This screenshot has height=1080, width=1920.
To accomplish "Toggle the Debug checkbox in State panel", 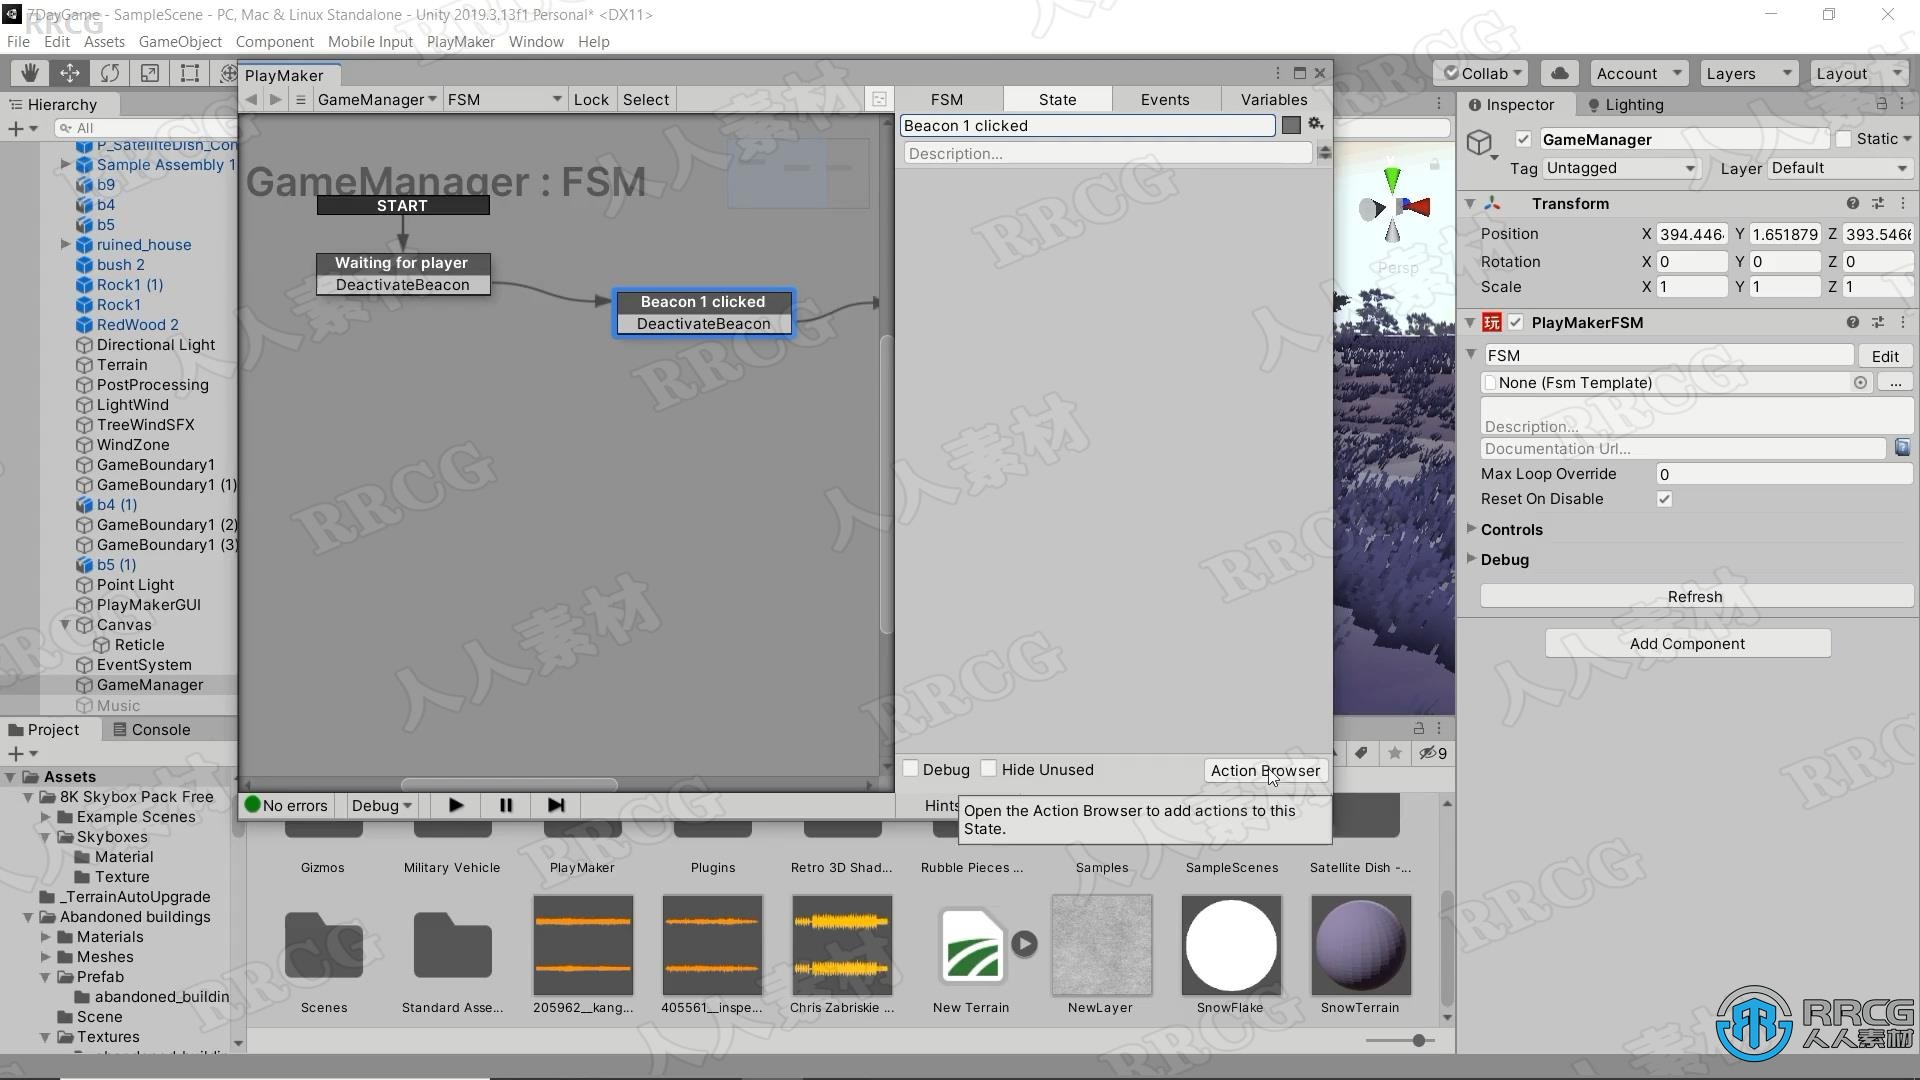I will [x=911, y=769].
